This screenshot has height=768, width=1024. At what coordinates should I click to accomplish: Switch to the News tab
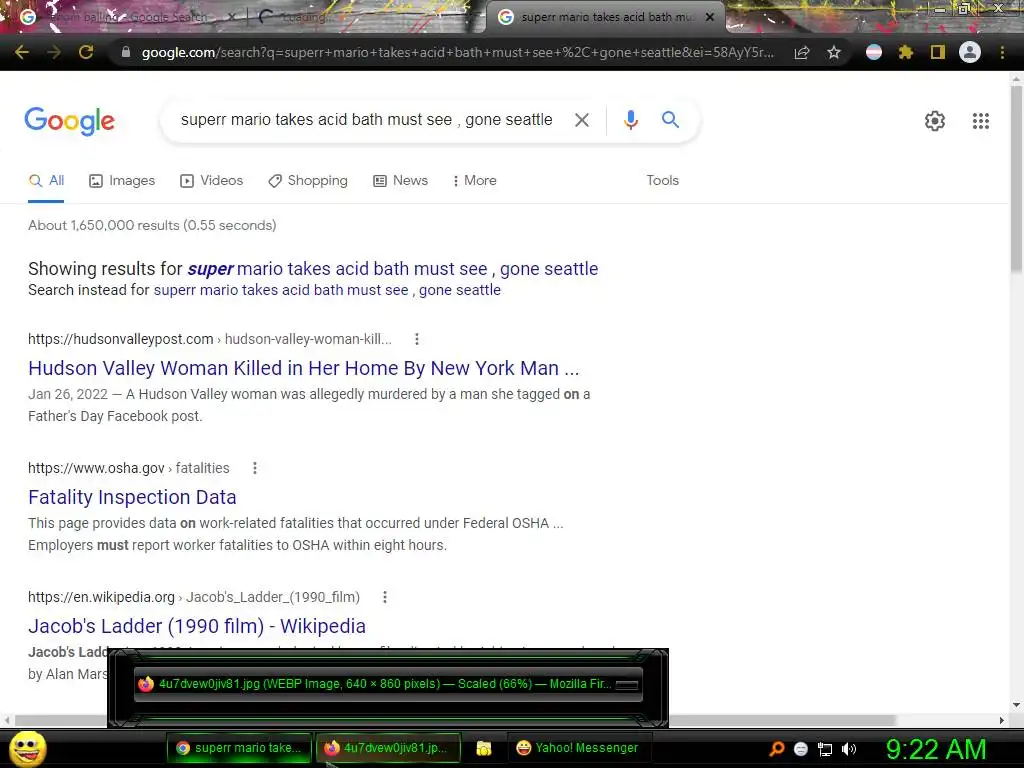400,181
